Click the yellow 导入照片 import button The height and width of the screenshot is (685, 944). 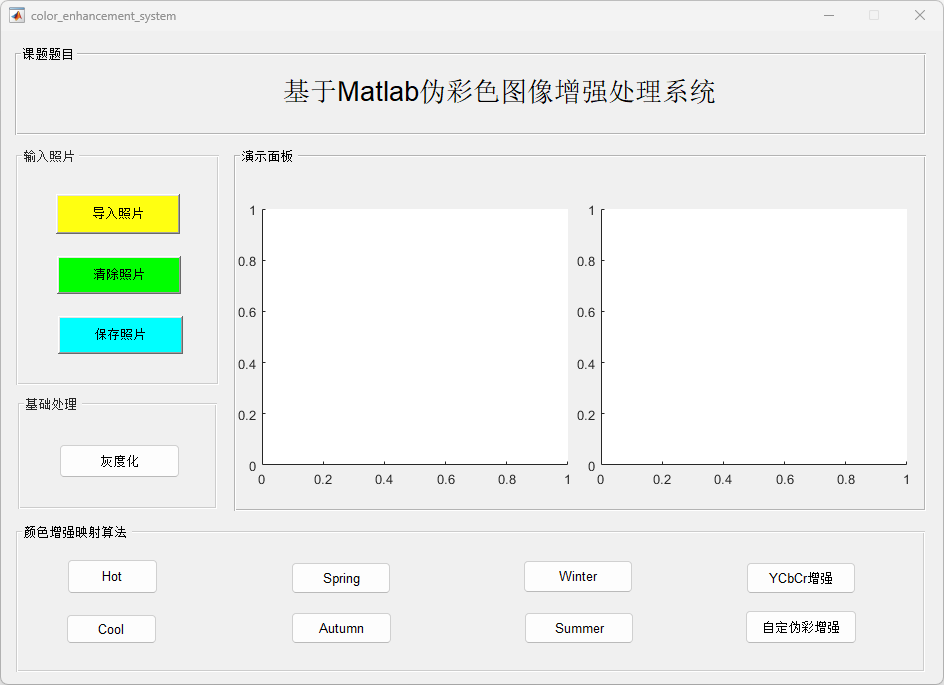118,214
